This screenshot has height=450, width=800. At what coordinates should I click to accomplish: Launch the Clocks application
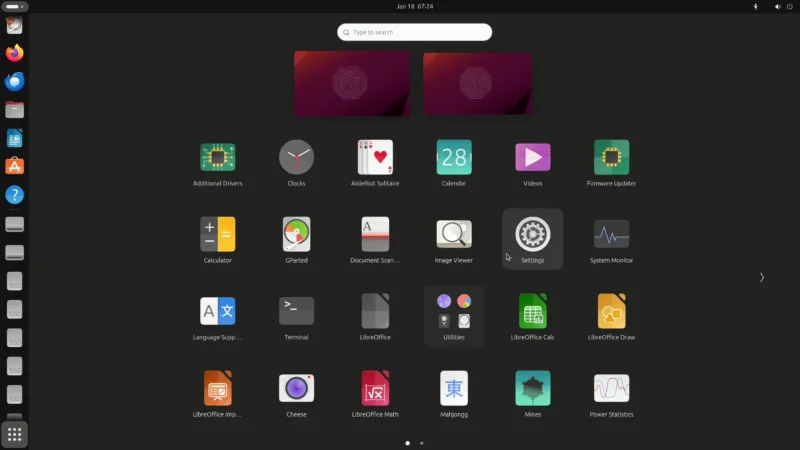[296, 158]
